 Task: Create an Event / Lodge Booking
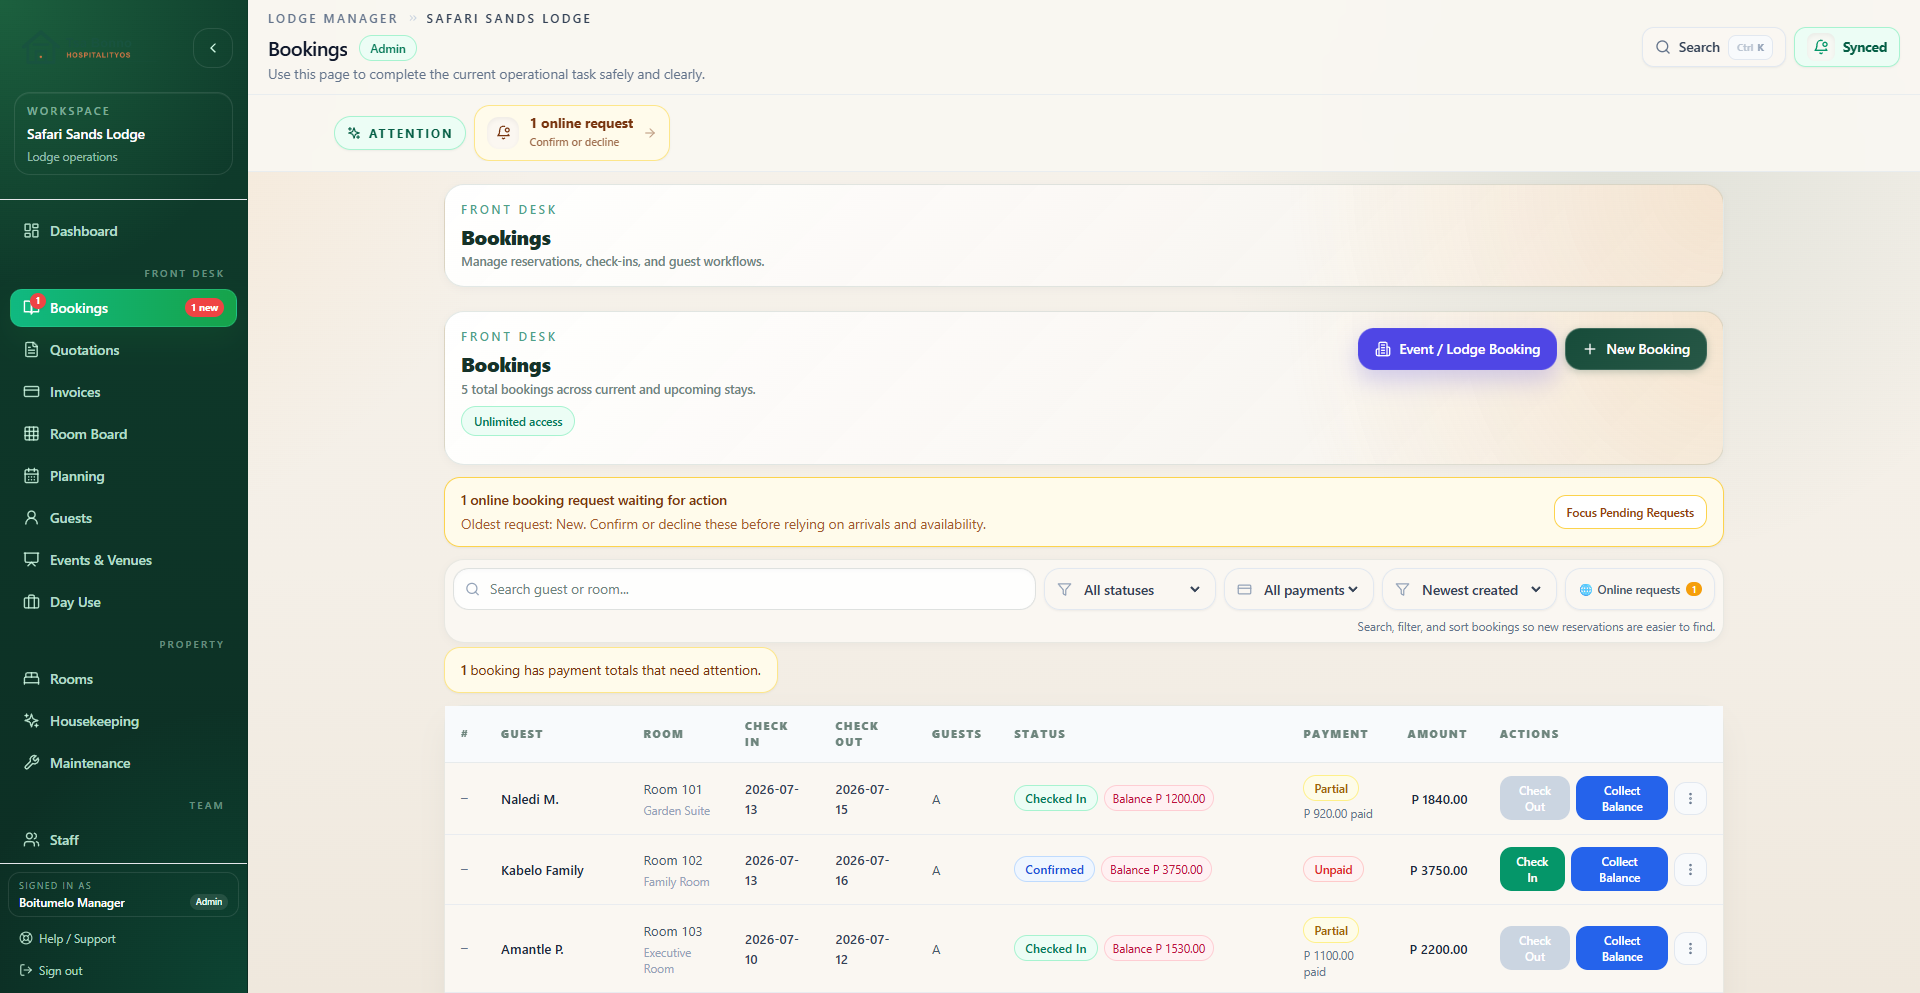(x=1457, y=349)
